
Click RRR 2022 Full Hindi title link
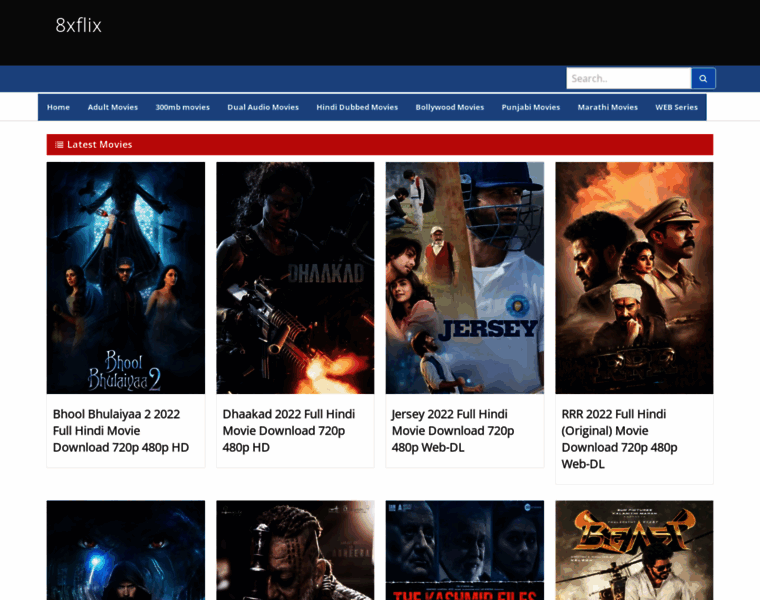coord(619,439)
